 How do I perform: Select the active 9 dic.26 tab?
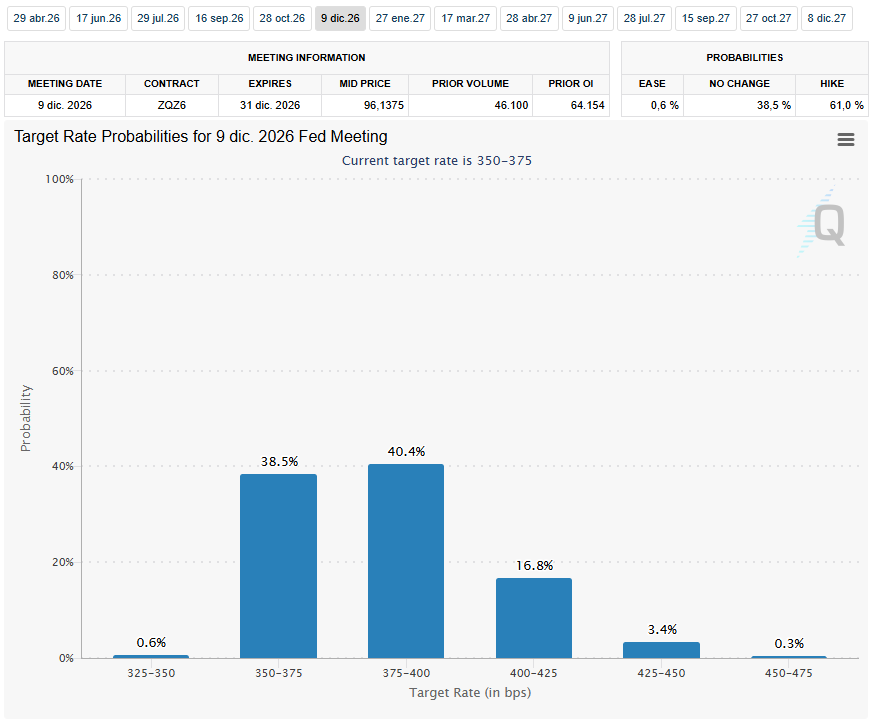coord(340,18)
